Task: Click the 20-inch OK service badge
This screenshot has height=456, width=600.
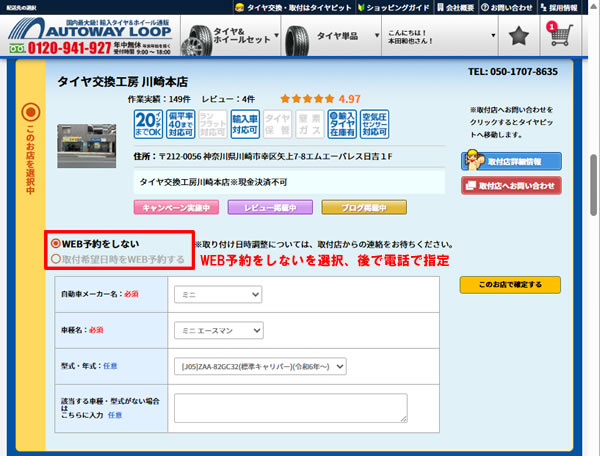Action: (x=147, y=125)
